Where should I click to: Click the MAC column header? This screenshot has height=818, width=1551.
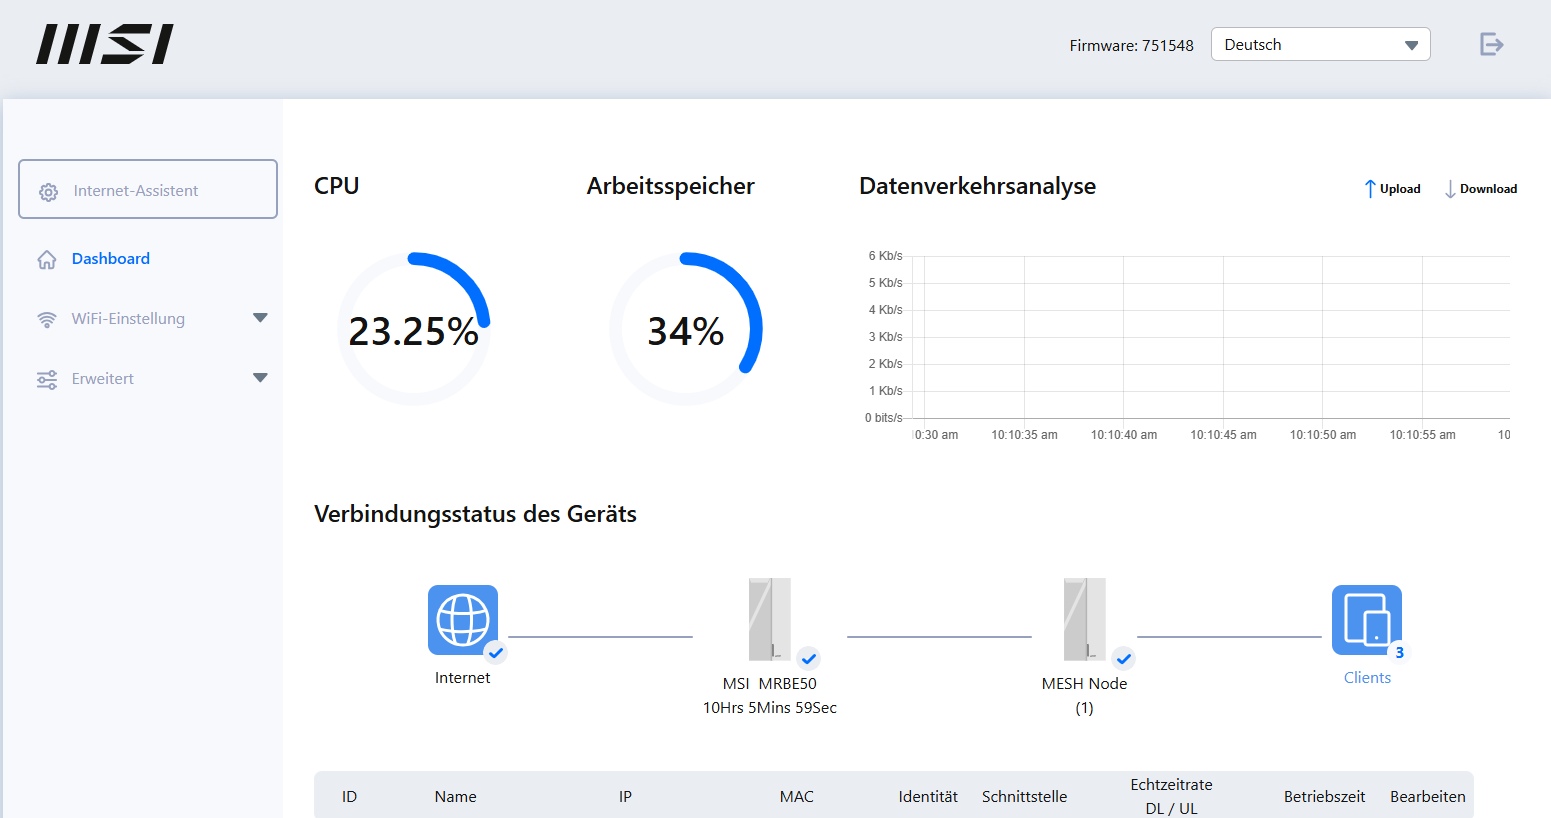(x=797, y=797)
